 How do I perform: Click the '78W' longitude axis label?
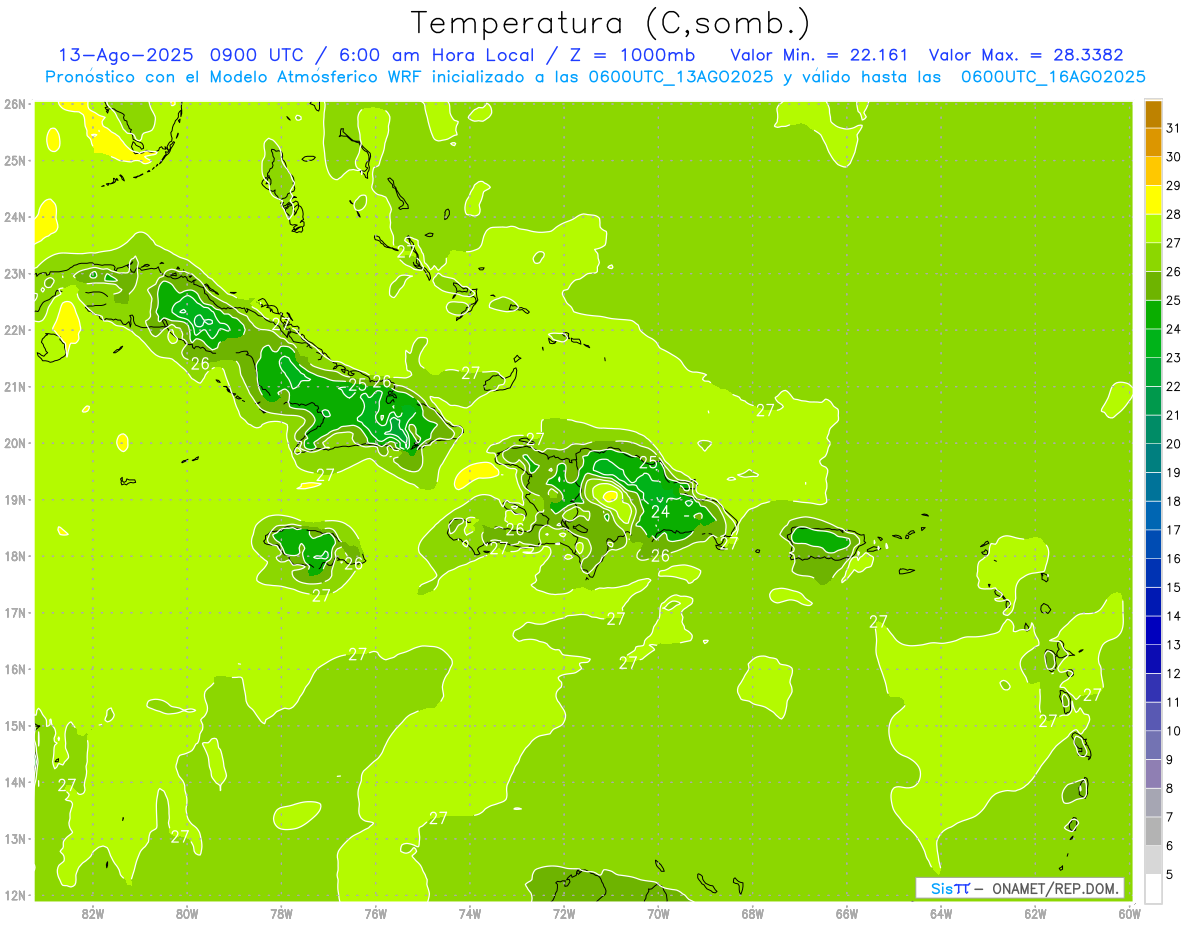point(281,913)
